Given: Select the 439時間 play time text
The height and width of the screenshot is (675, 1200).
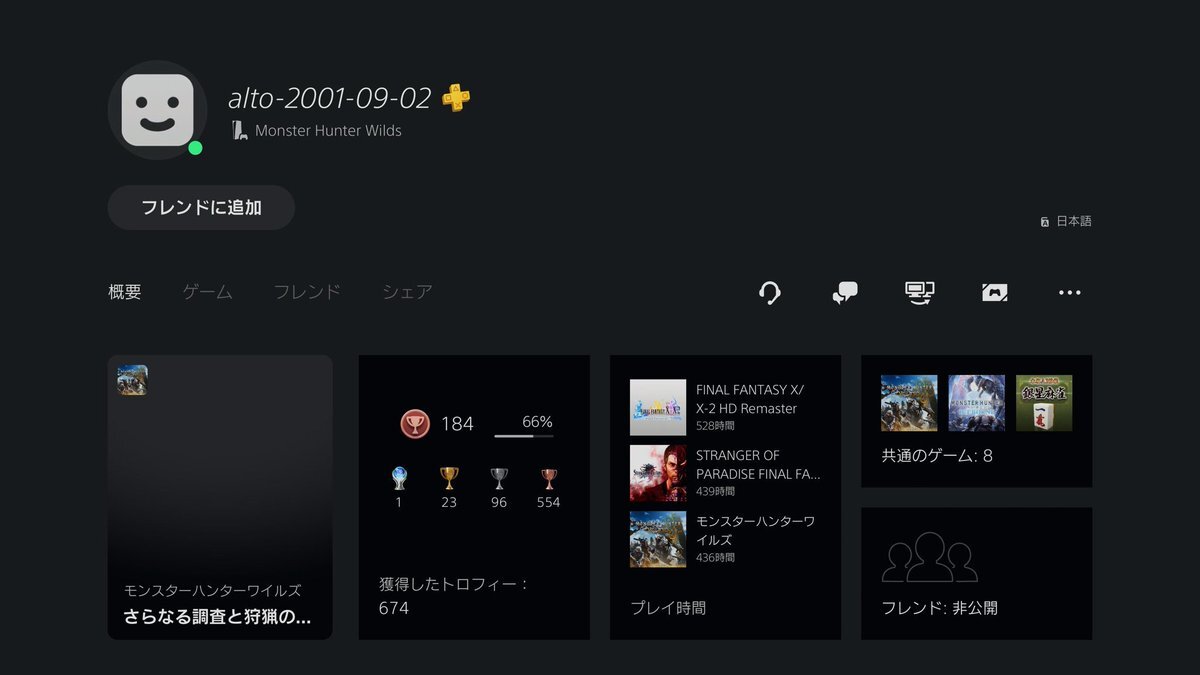Looking at the screenshot, I should tap(715, 492).
